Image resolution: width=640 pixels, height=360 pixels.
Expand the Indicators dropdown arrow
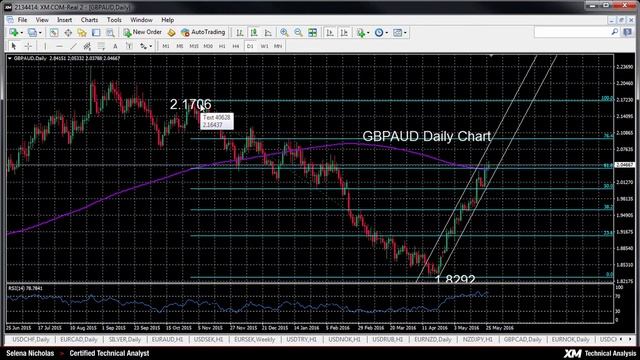(x=368, y=33)
